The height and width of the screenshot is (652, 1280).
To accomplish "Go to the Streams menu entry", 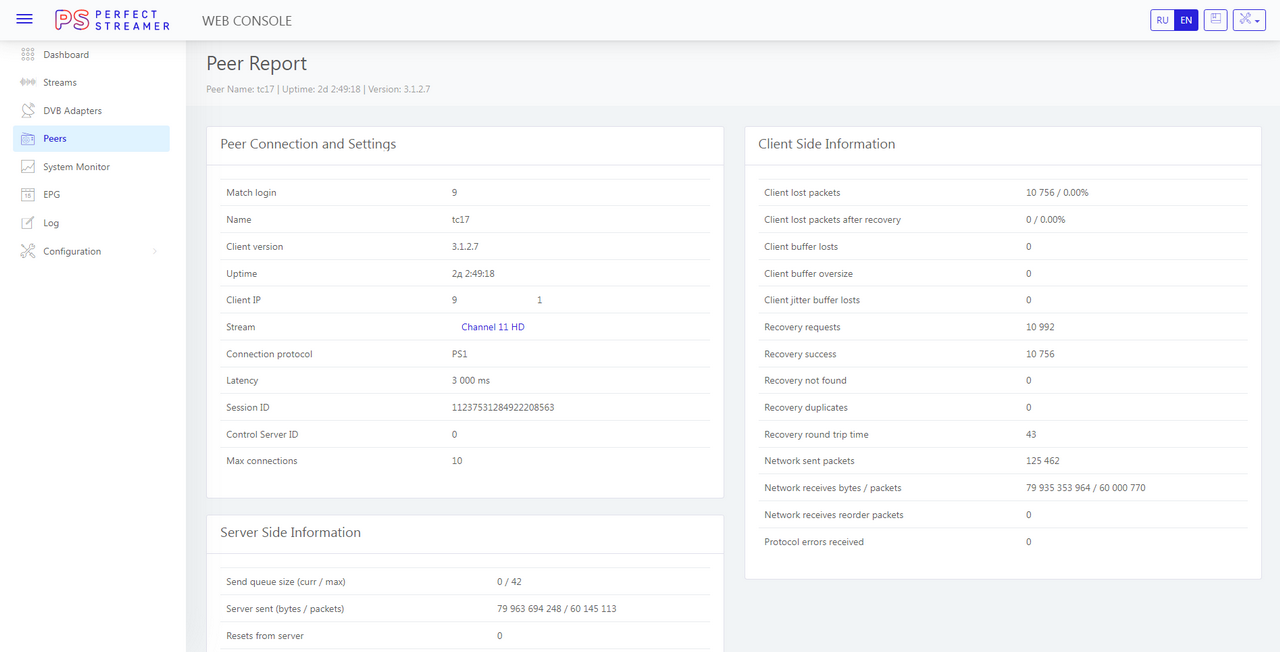I will click(x=60, y=83).
